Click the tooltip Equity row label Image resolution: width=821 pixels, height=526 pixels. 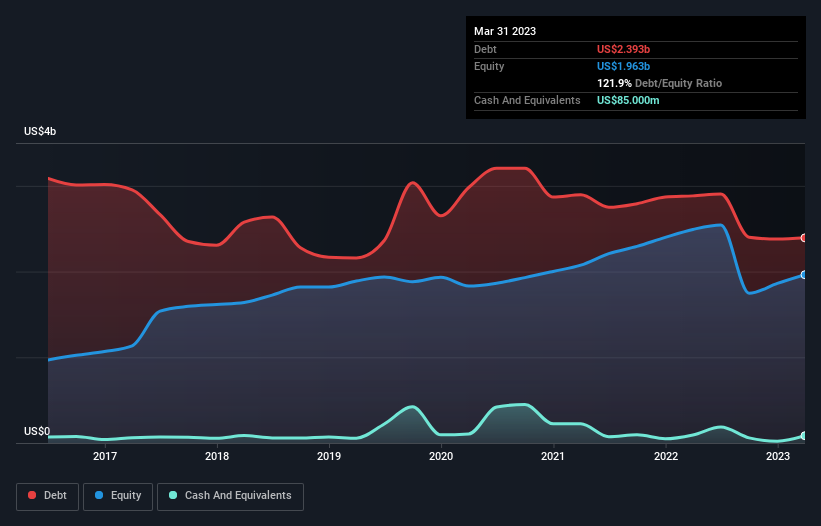click(489, 66)
